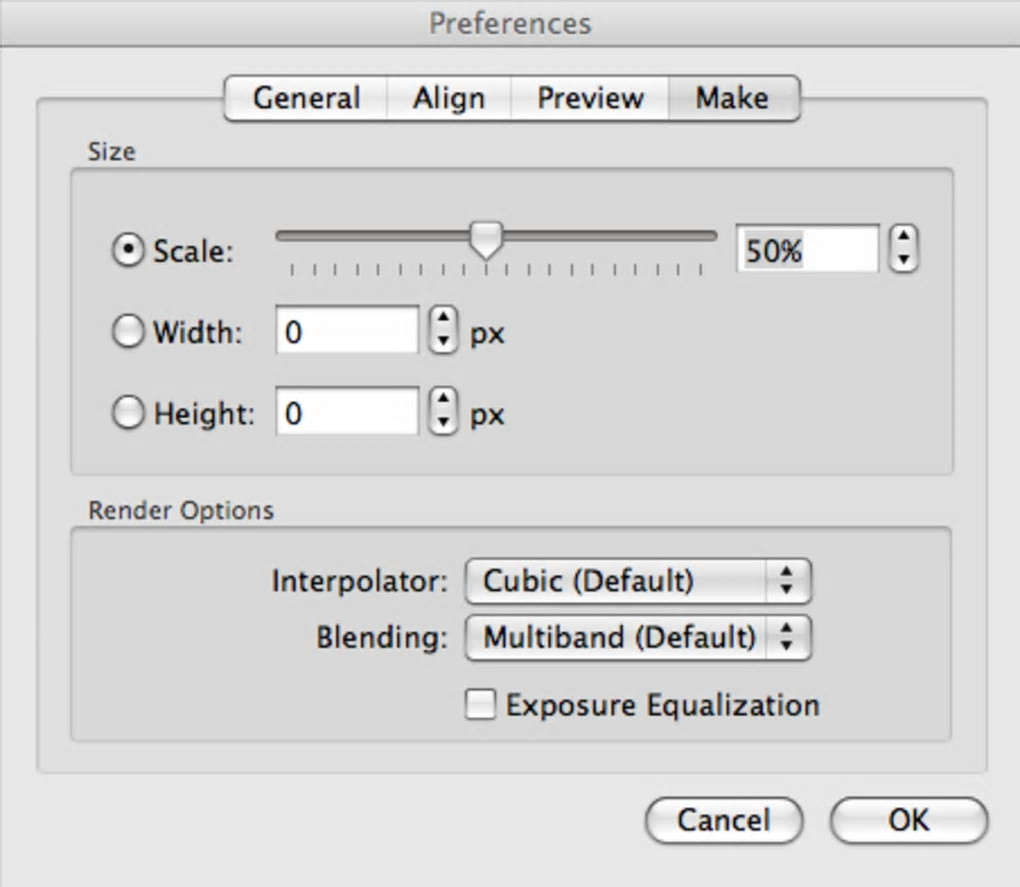
Task: Decrease scale percentage with stepper down arrow
Action: click(x=904, y=260)
